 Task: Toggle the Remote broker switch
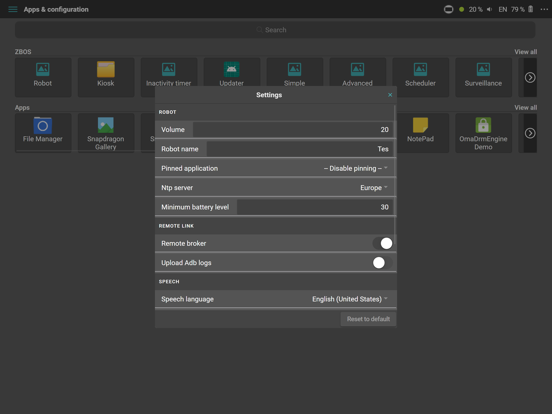pos(383,243)
